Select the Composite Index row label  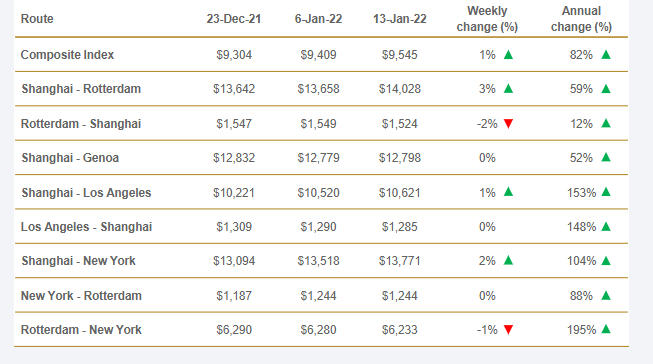pos(67,55)
